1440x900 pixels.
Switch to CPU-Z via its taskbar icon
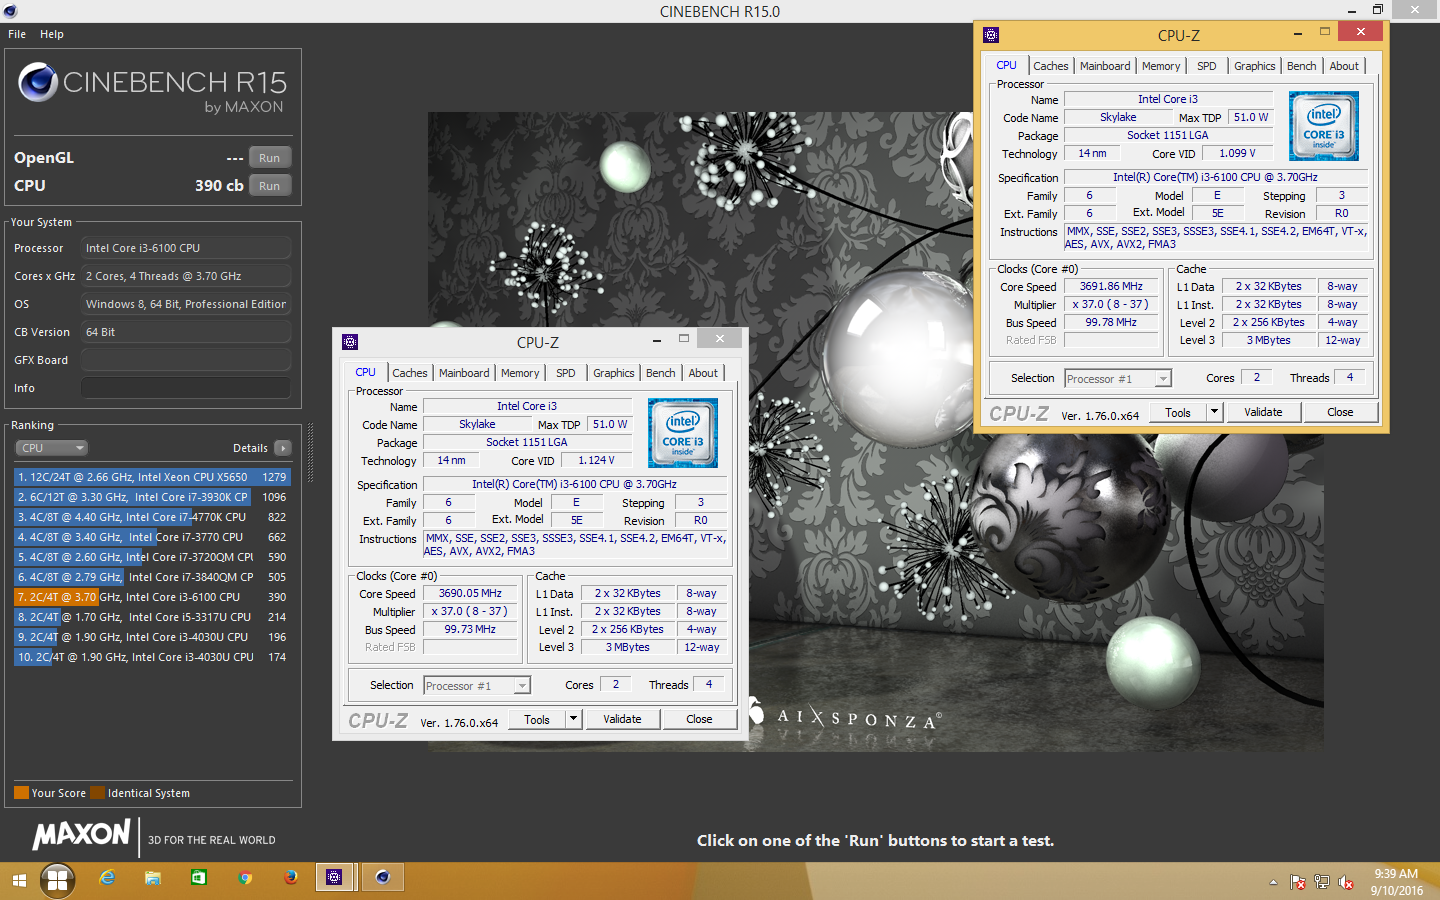pyautogui.click(x=335, y=877)
